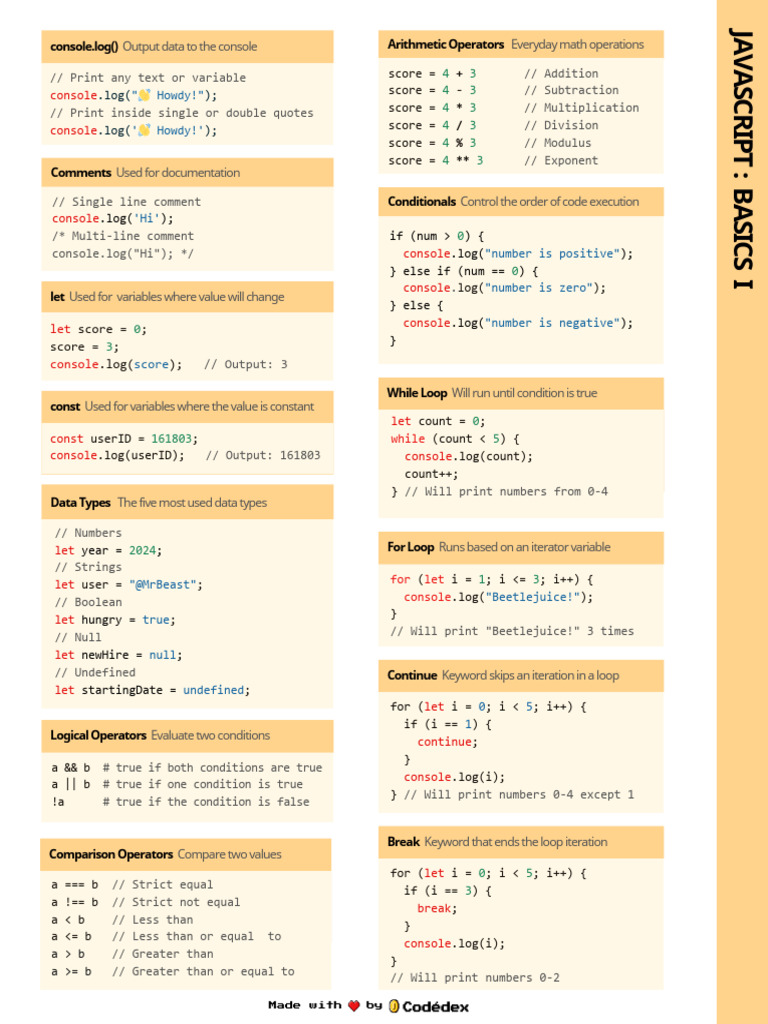Click the Codédex coin logo icon
This screenshot has height=1024, width=768.
pos(395,1006)
